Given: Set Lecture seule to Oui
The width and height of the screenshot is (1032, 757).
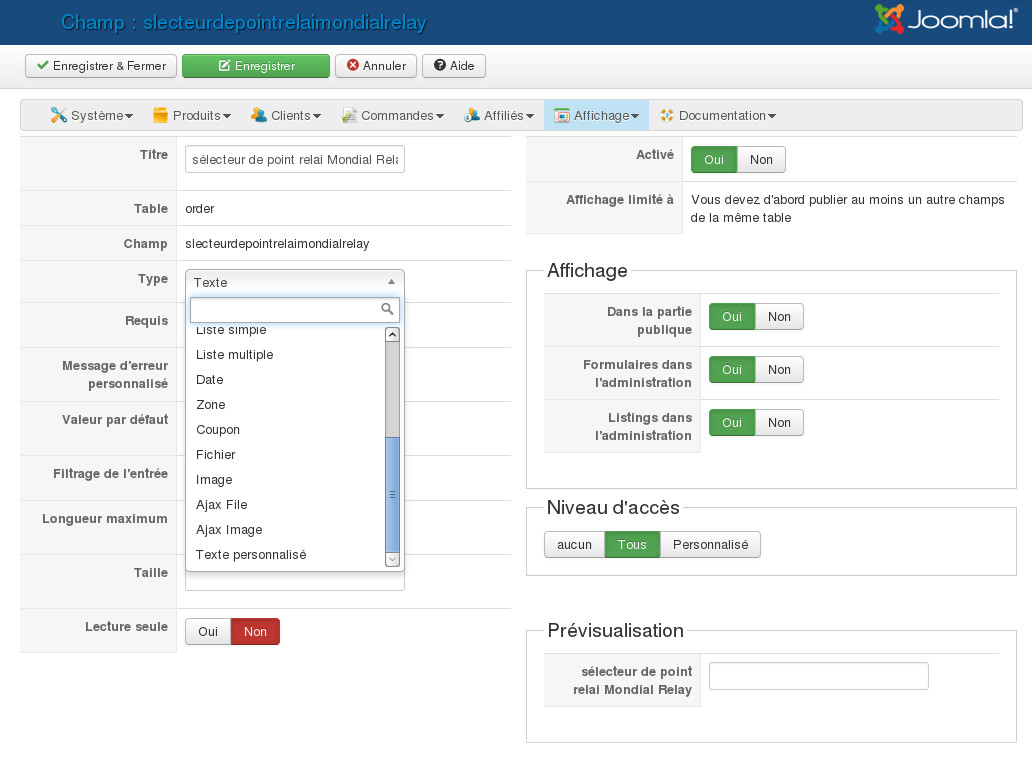Looking at the screenshot, I should point(208,631).
